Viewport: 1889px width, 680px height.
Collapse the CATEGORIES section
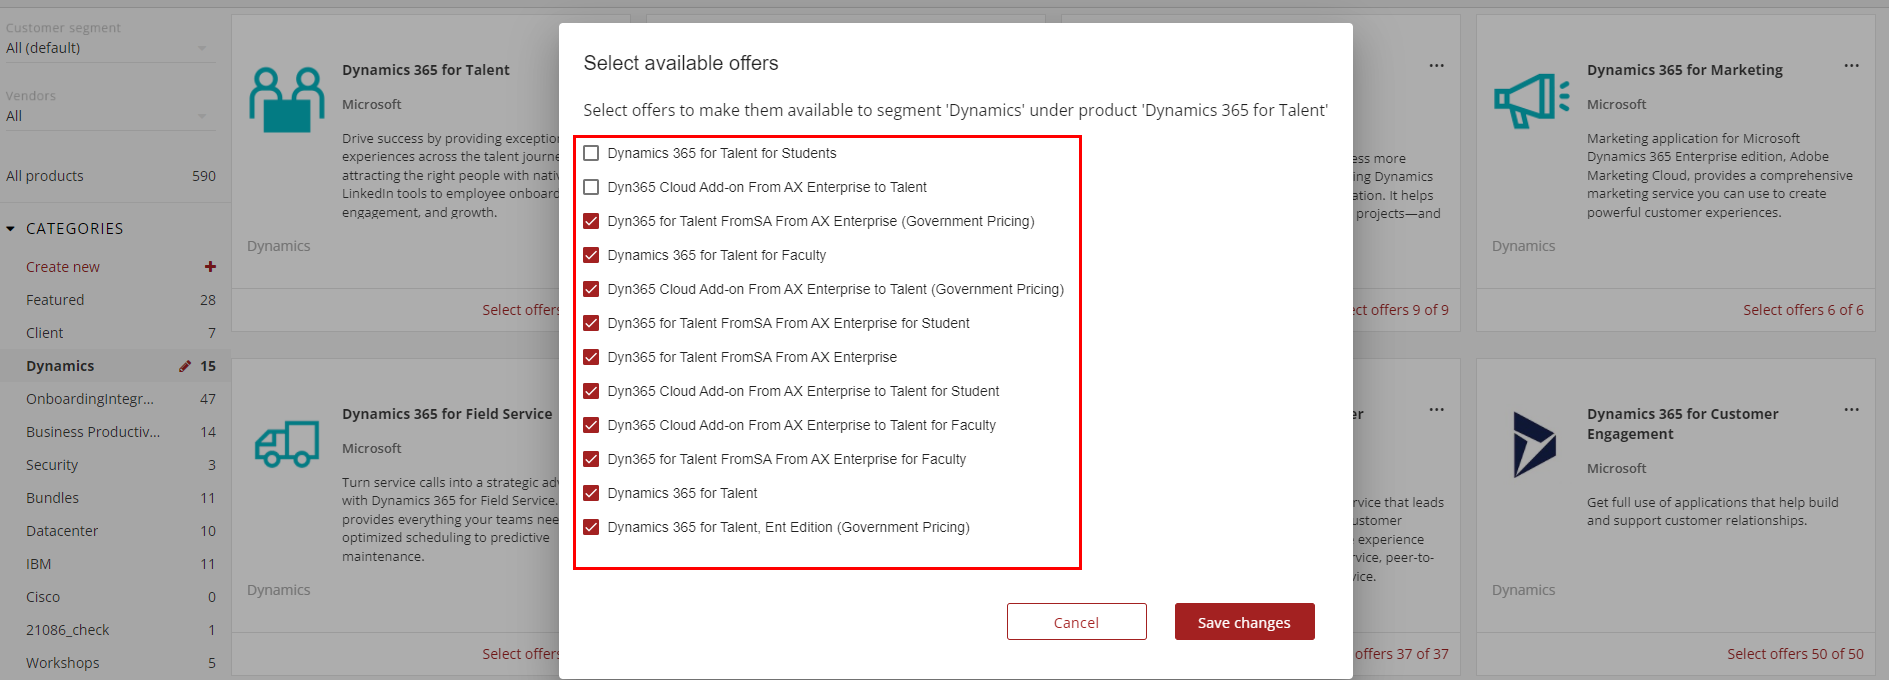pyautogui.click(x=11, y=229)
